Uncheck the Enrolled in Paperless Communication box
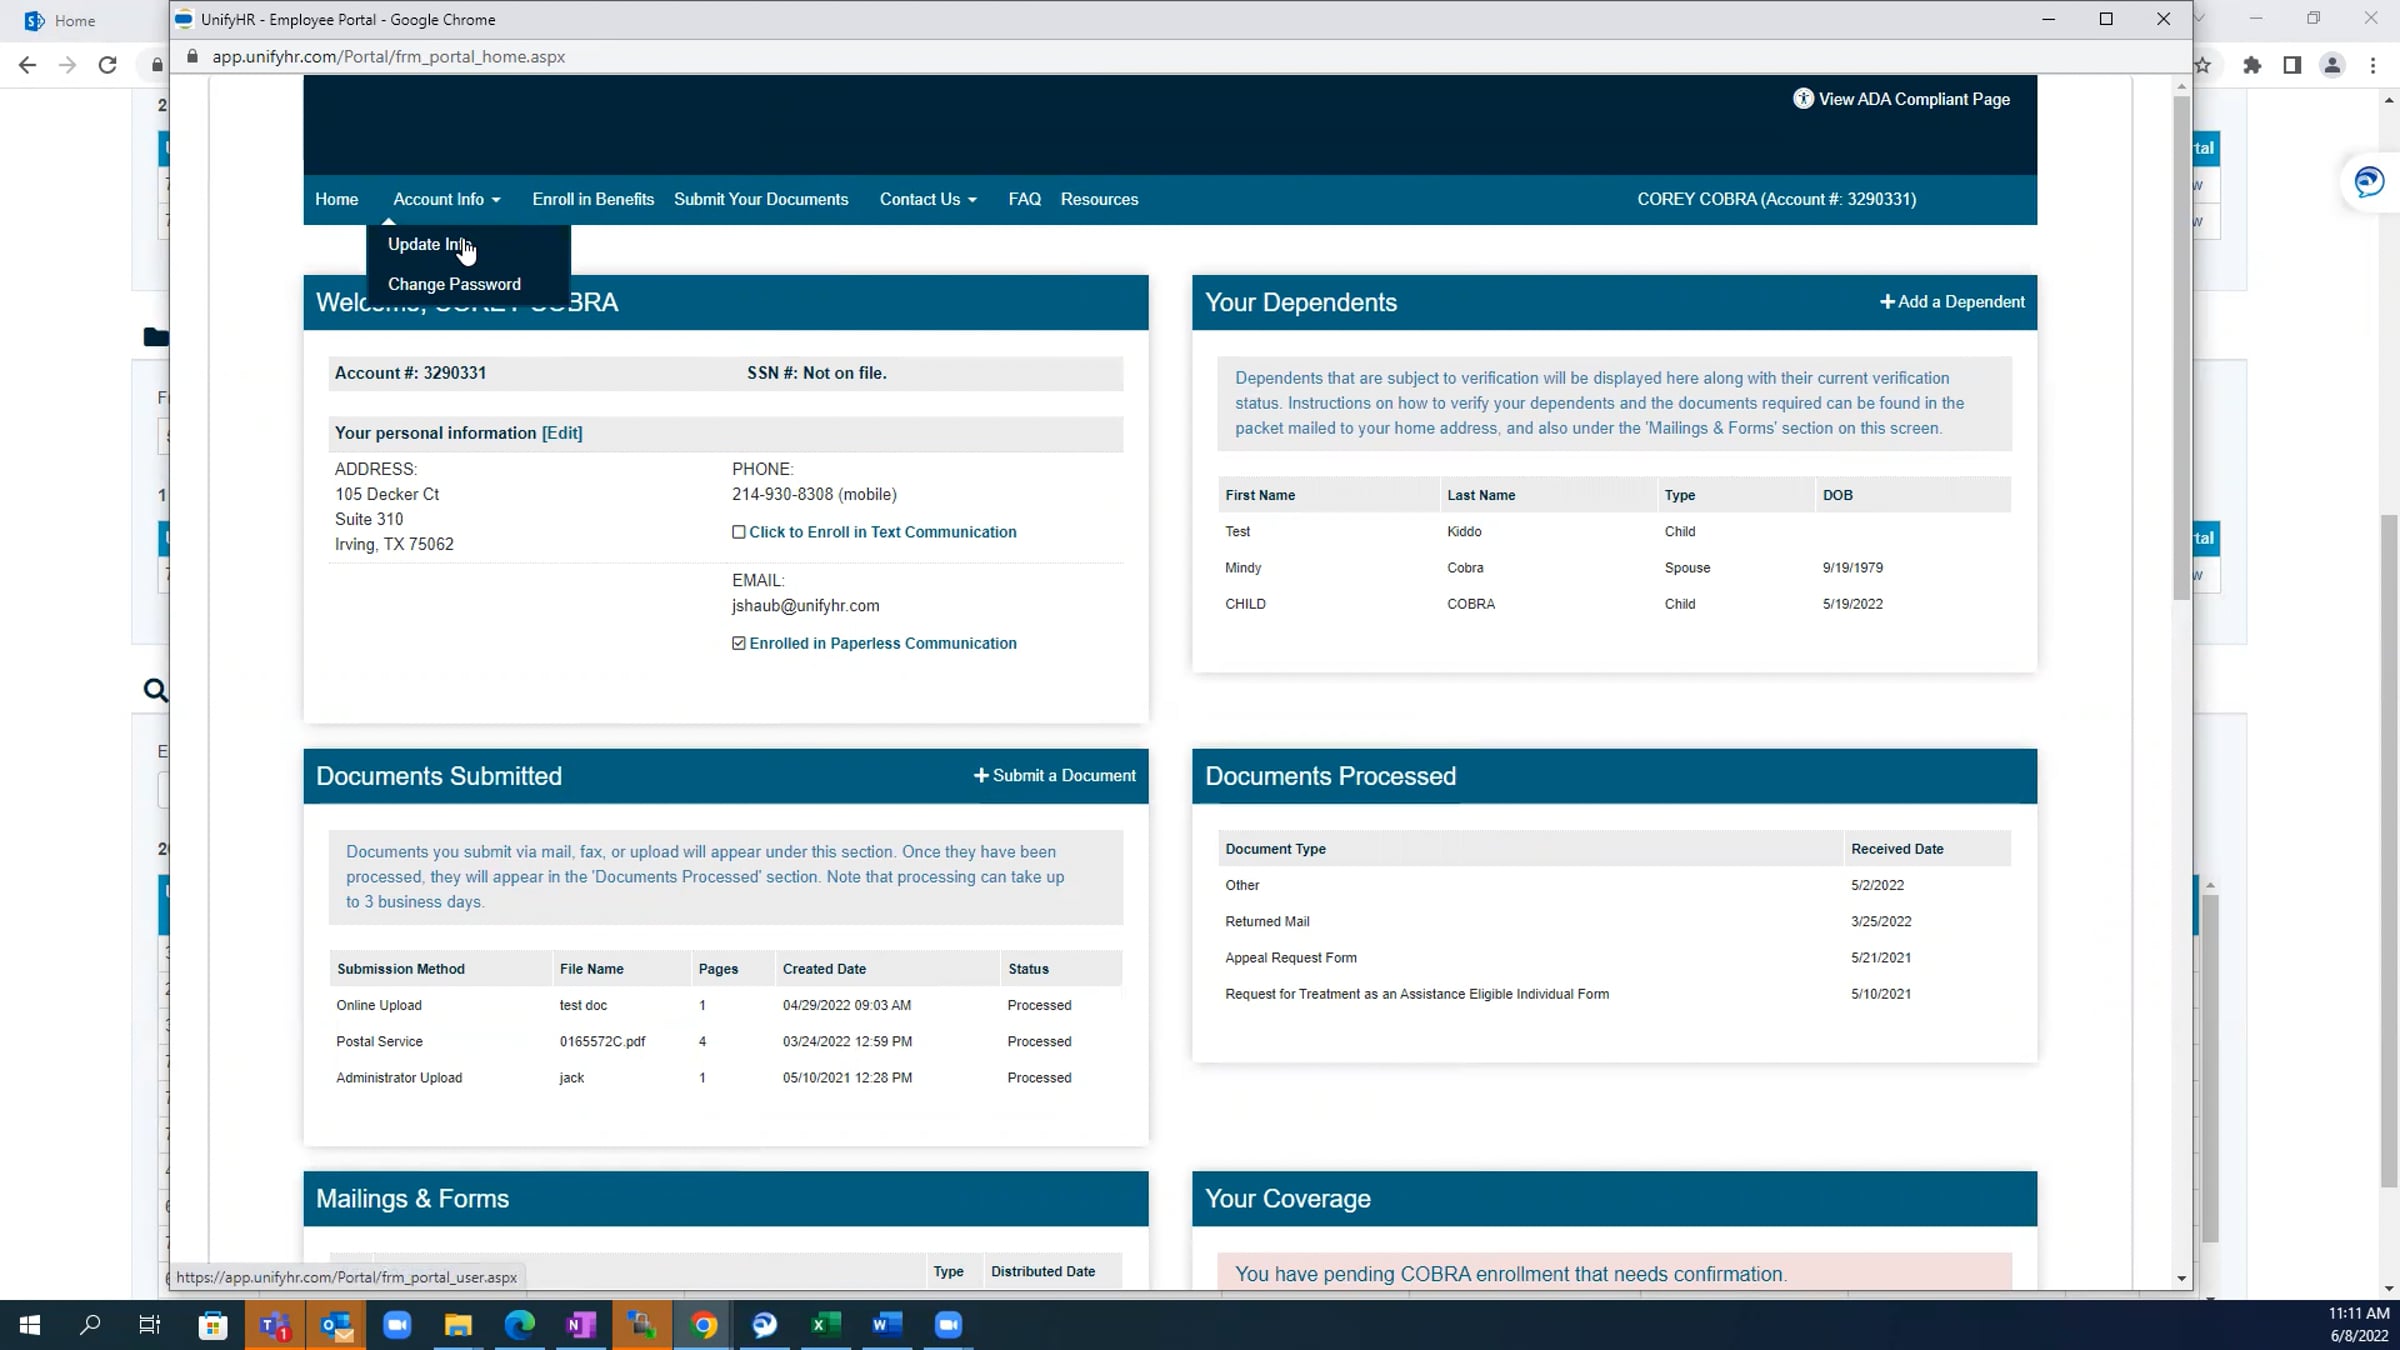 click(x=738, y=643)
